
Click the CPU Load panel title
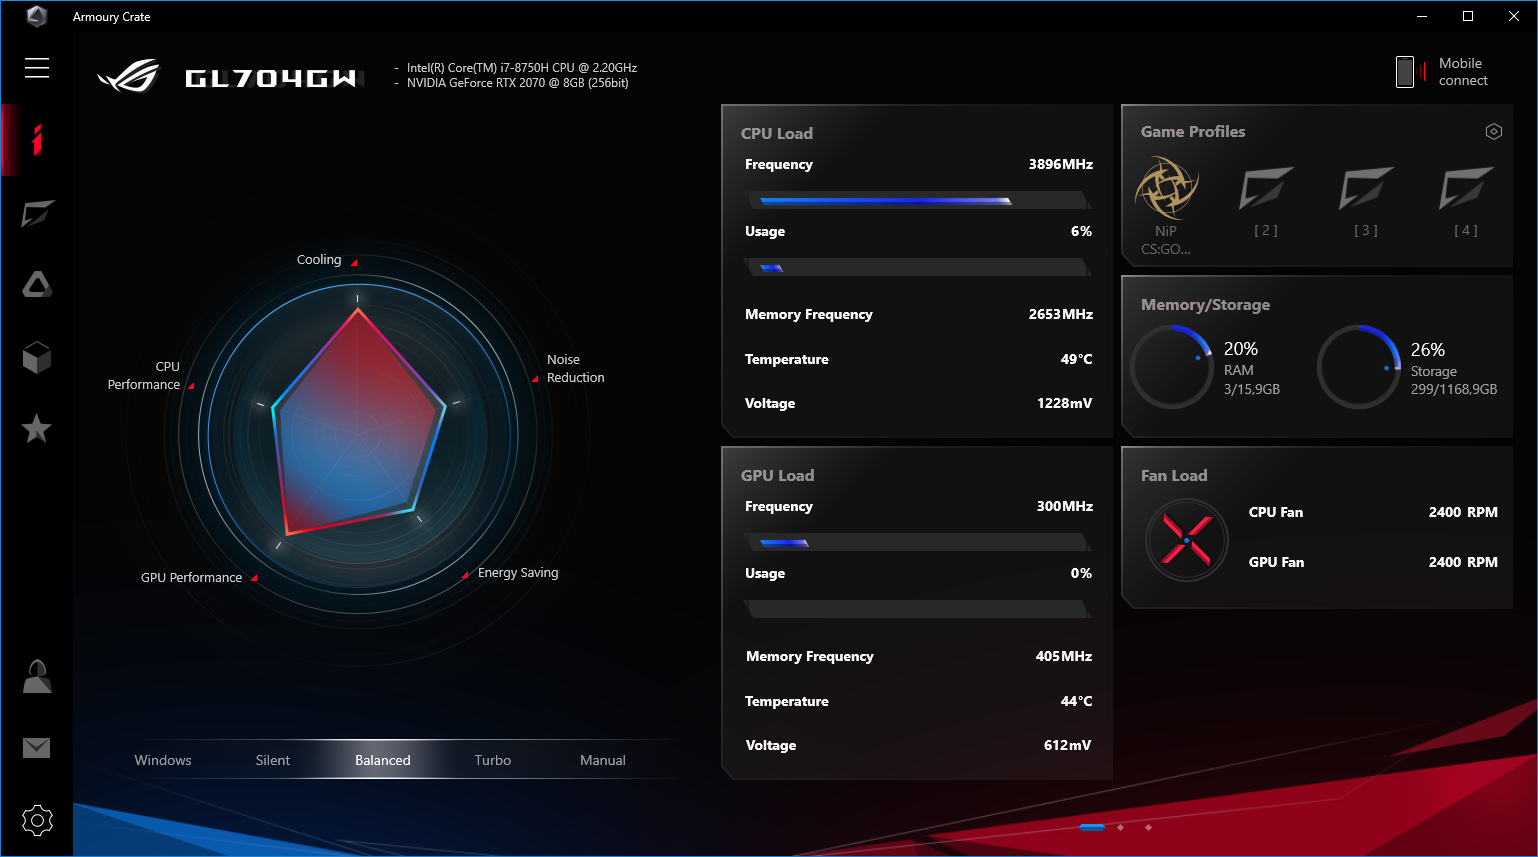(x=777, y=133)
